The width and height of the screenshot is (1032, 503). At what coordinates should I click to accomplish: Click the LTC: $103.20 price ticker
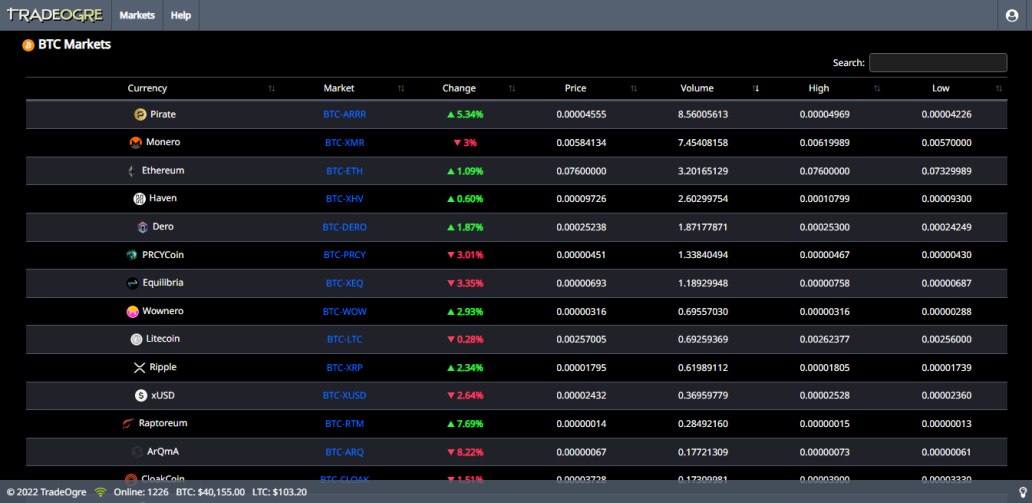click(x=280, y=492)
